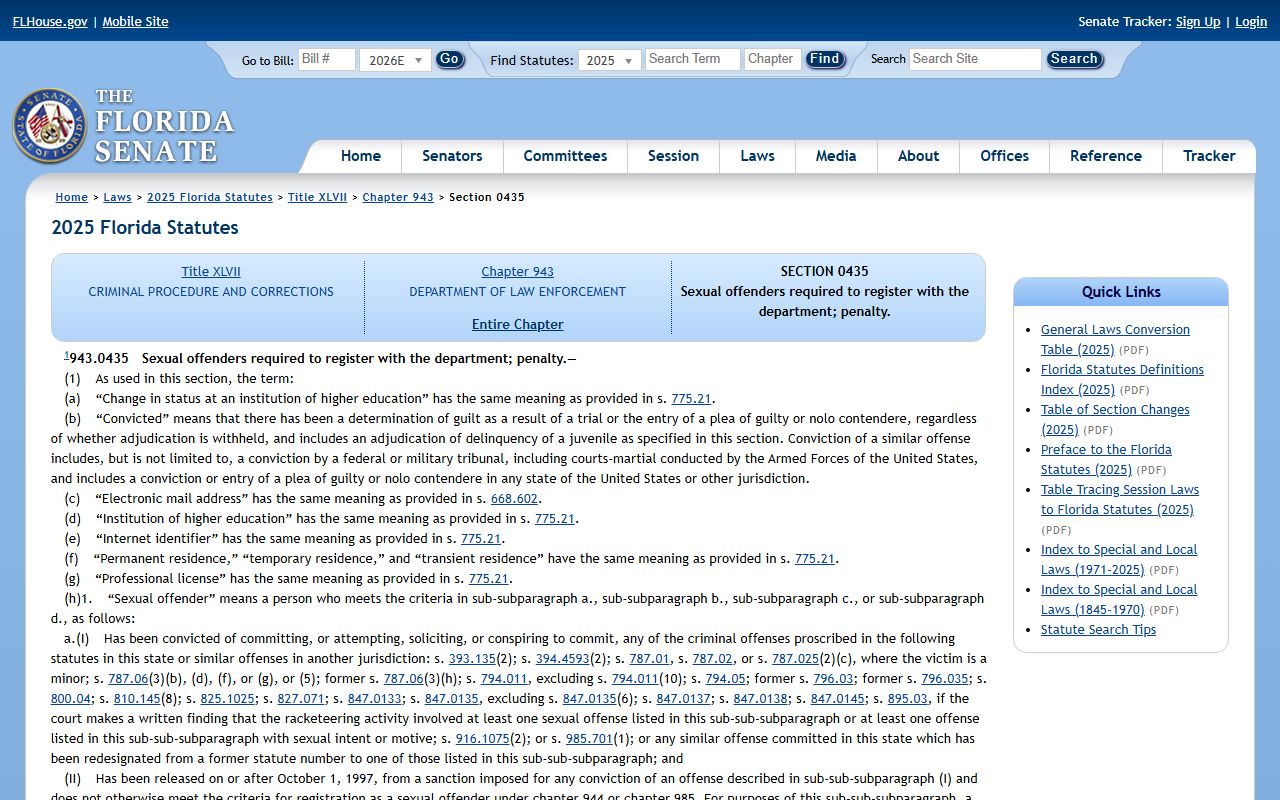Open Florida Statutes Definitions Index (2025)

[1122, 379]
